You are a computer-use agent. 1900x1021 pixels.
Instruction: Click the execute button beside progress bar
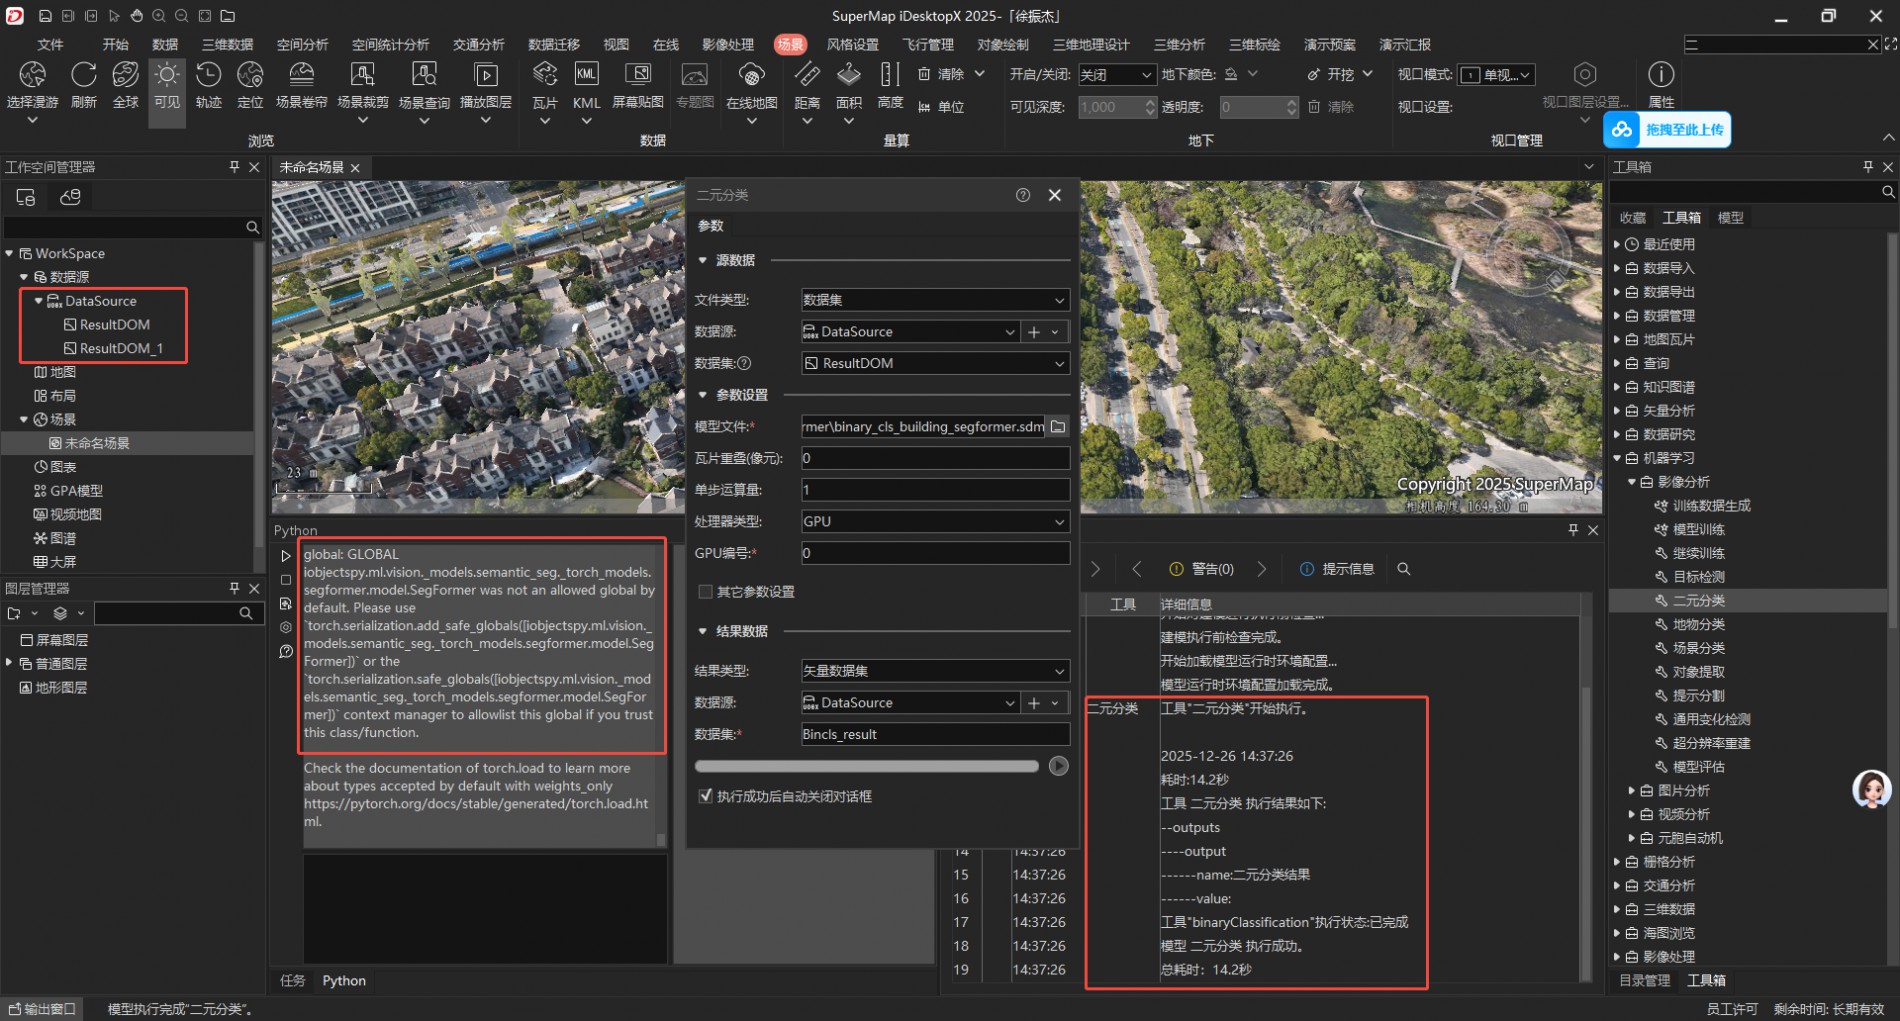(1058, 766)
